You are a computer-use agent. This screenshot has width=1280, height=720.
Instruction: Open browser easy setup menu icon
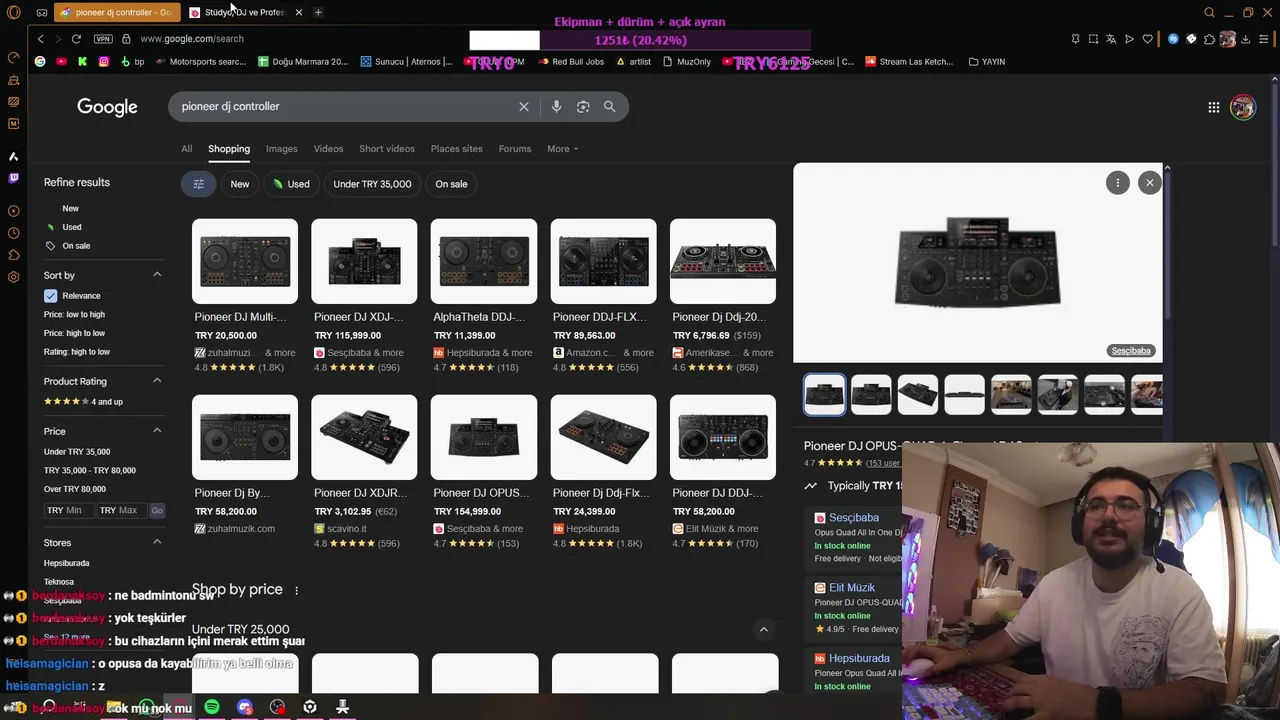1265,39
